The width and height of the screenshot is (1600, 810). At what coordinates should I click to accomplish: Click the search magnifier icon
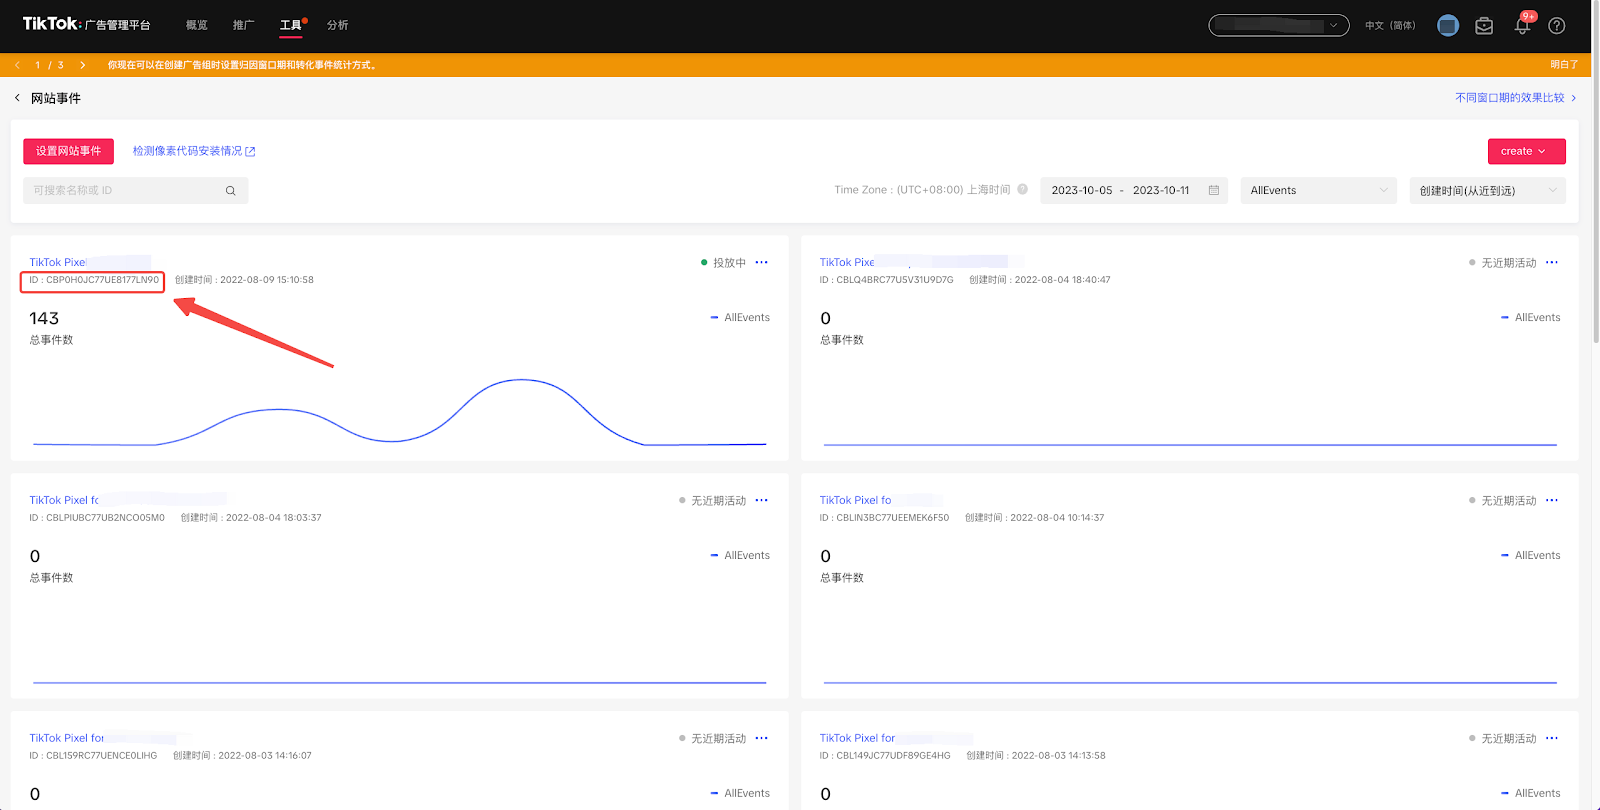coord(231,190)
